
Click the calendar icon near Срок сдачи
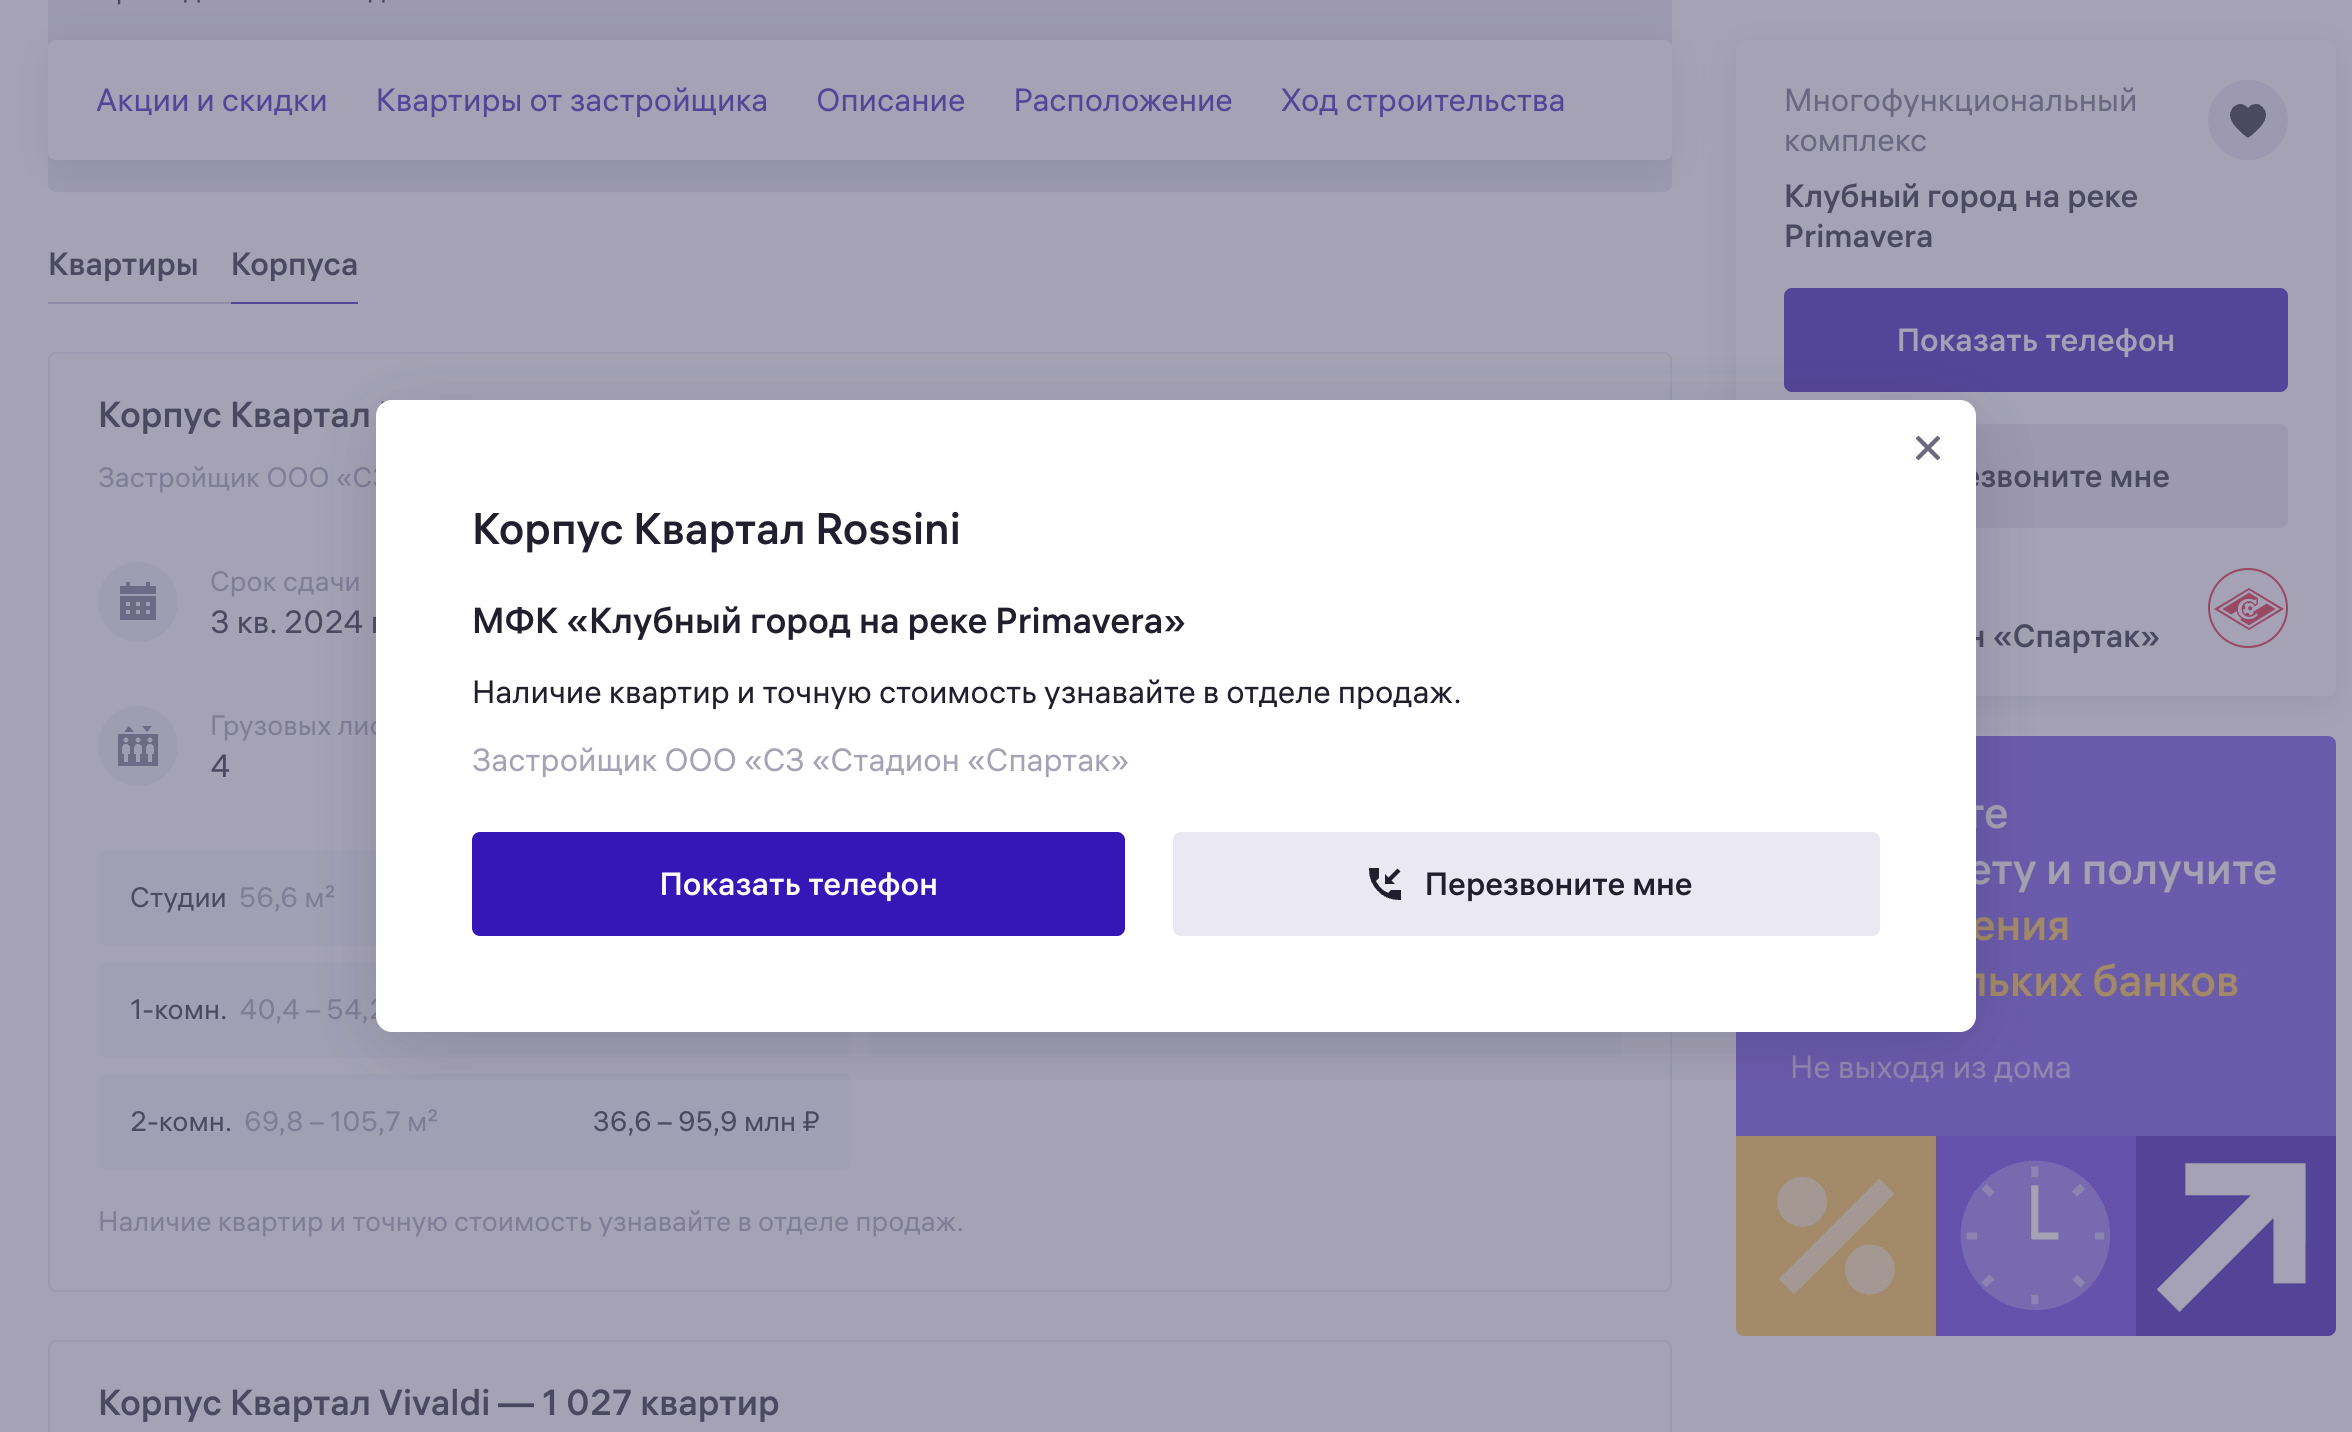point(138,601)
